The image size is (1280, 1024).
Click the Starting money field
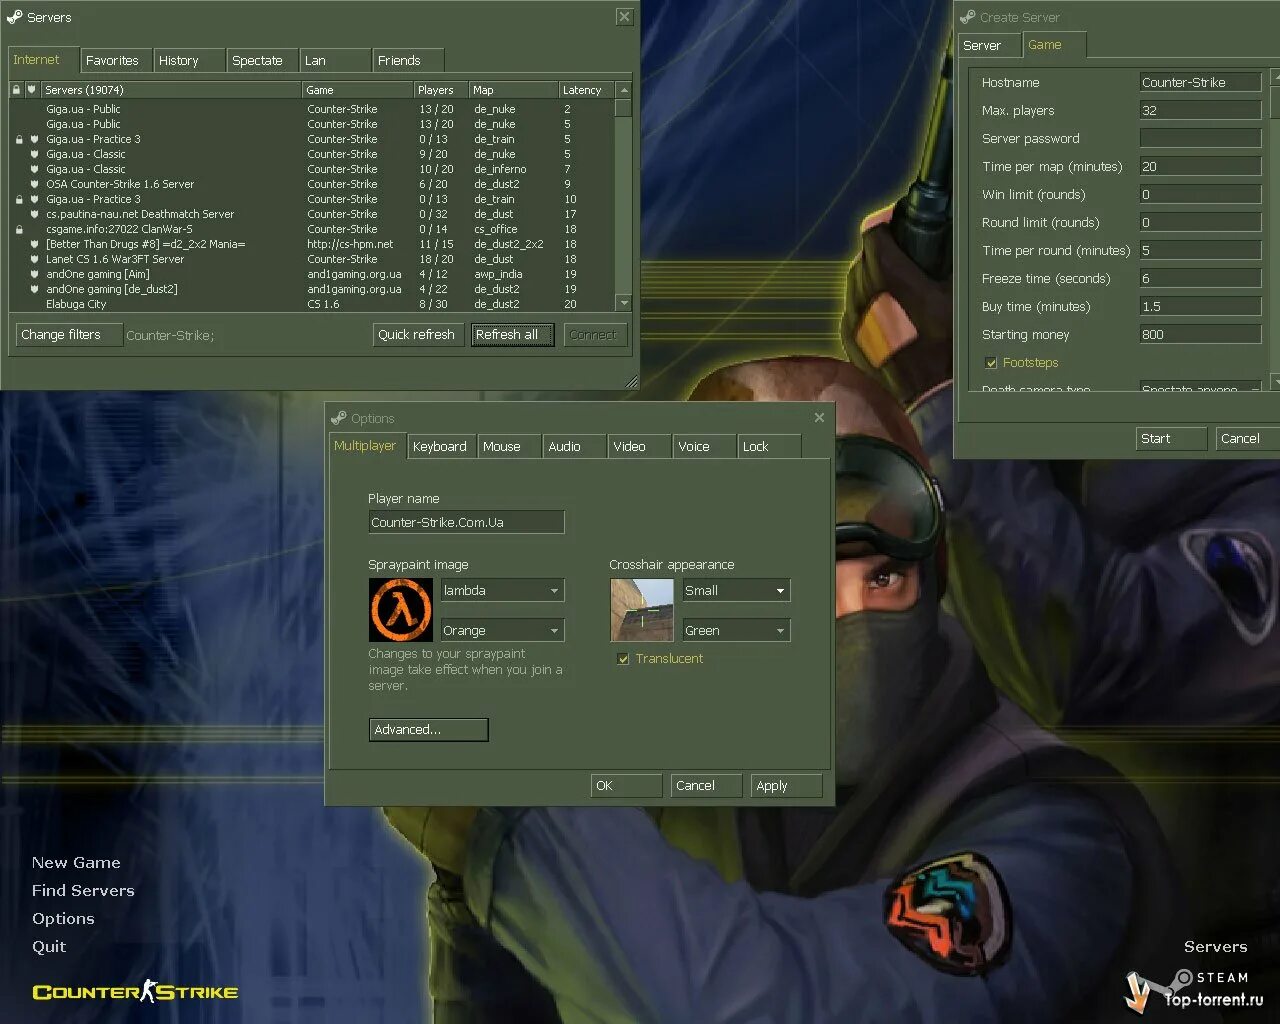click(x=1200, y=335)
